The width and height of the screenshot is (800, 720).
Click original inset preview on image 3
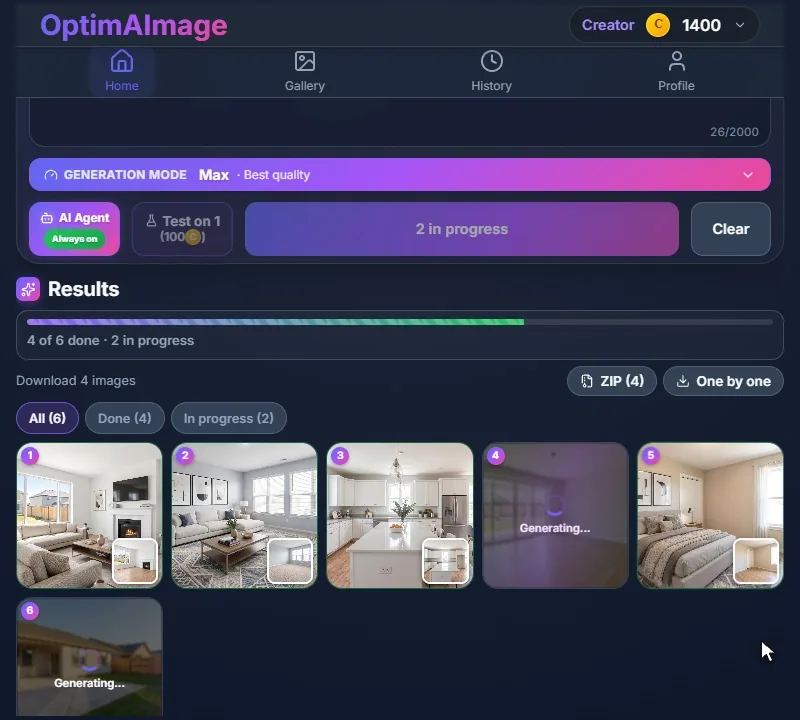pyautogui.click(x=445, y=560)
